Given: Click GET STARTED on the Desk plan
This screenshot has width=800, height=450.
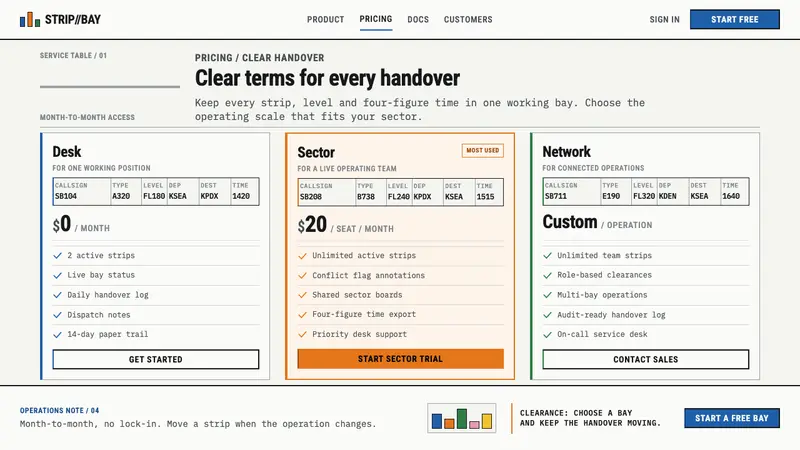Looking at the screenshot, I should click(156, 359).
